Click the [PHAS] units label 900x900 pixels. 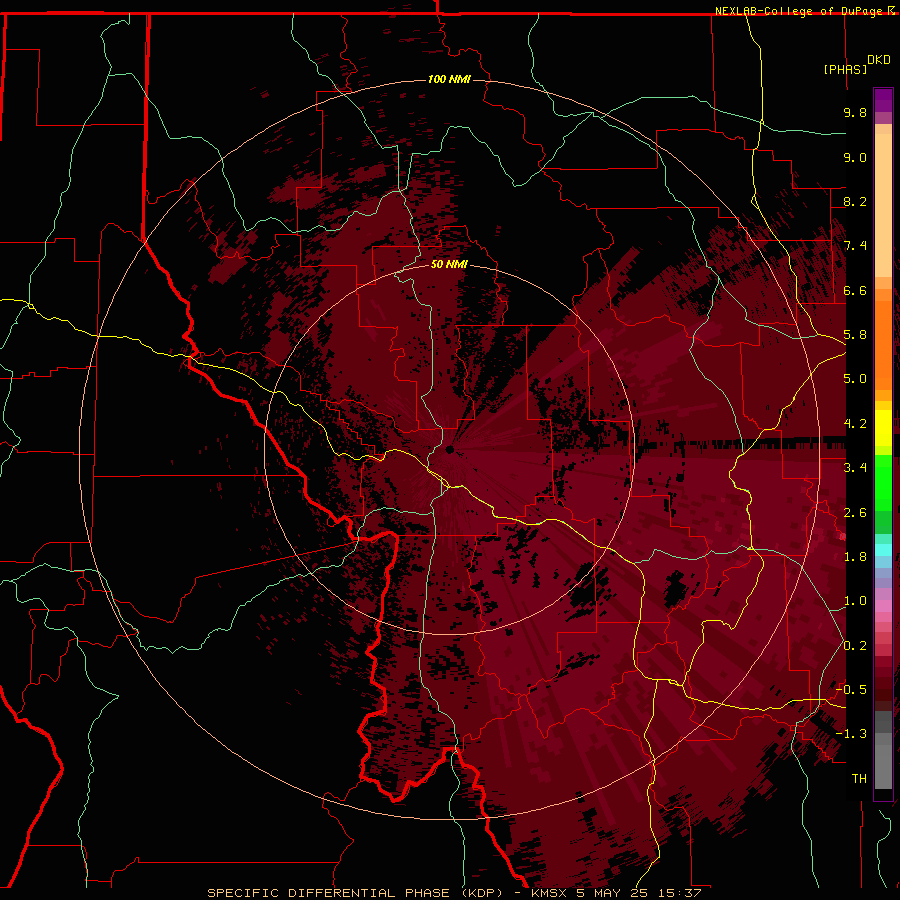pos(845,69)
